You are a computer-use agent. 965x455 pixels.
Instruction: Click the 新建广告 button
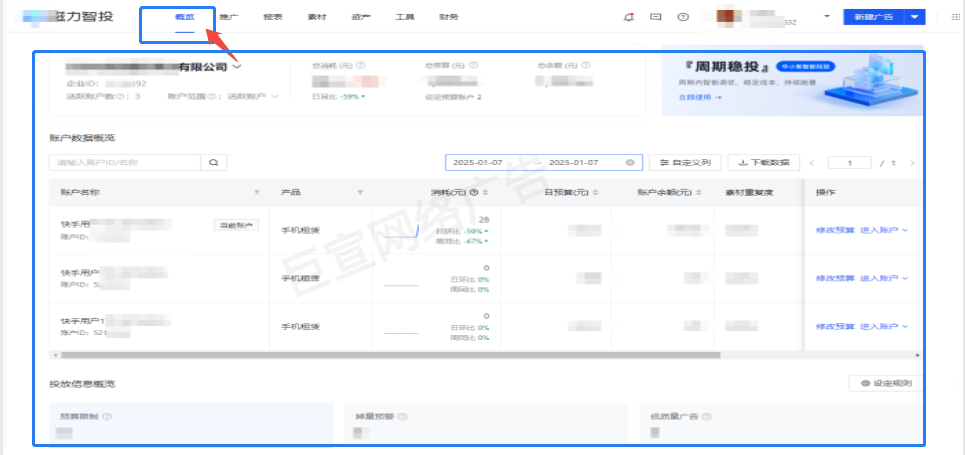coord(874,17)
